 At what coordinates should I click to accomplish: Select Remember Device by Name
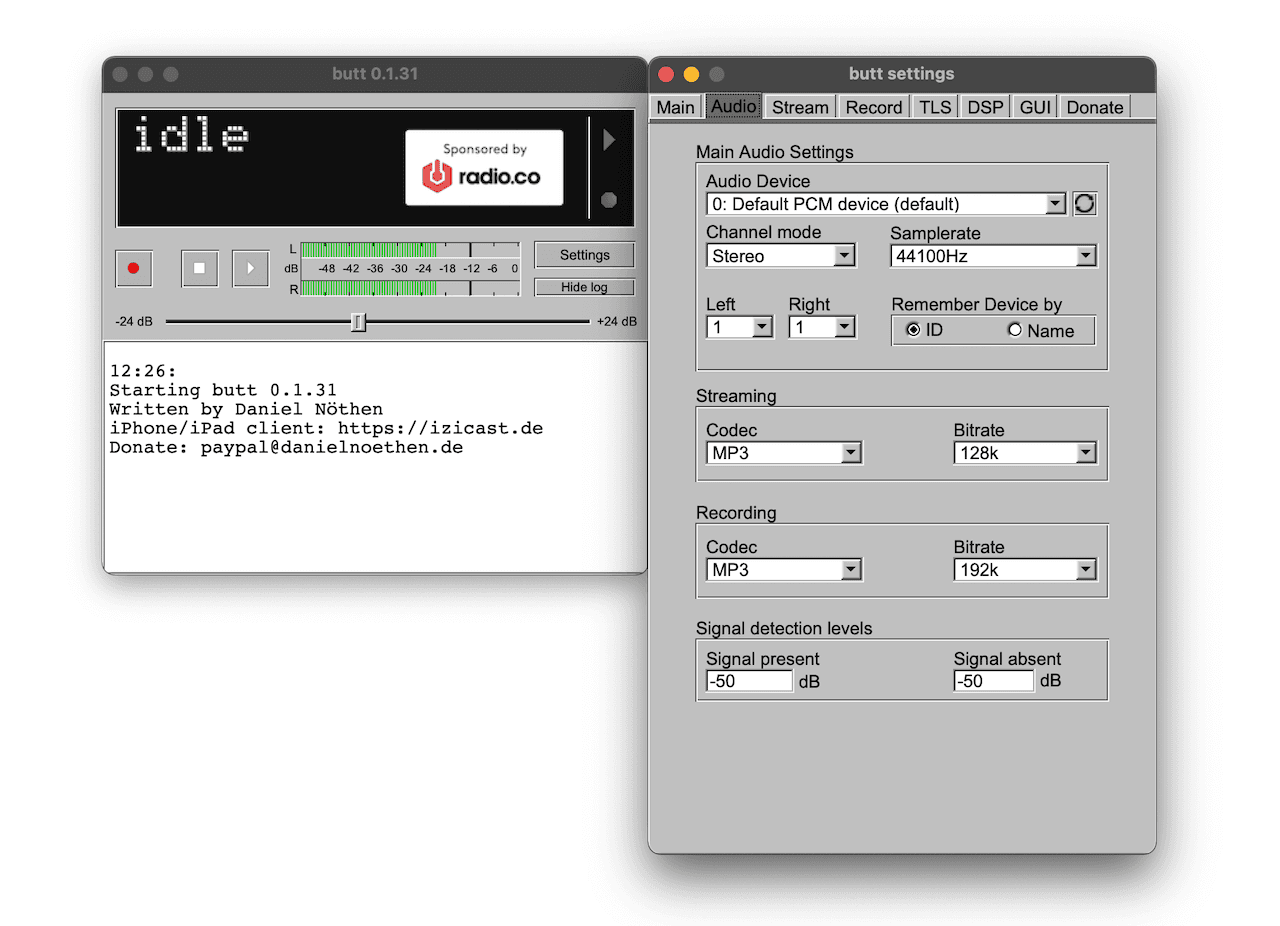tap(1015, 330)
